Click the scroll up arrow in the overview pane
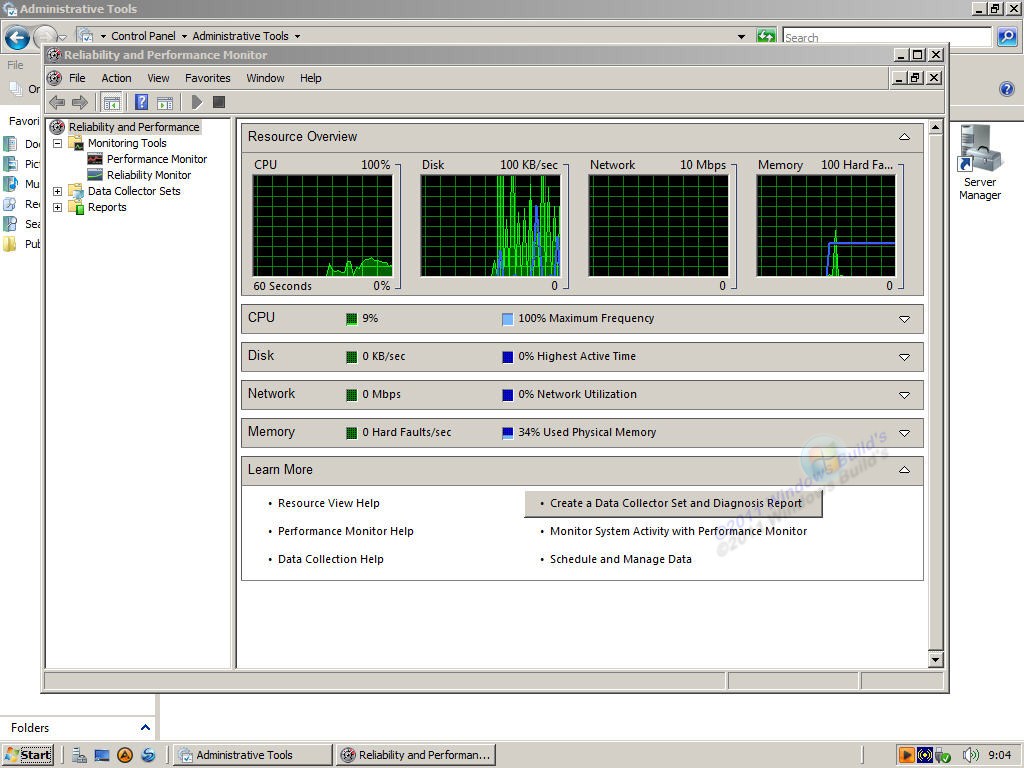 coord(935,127)
